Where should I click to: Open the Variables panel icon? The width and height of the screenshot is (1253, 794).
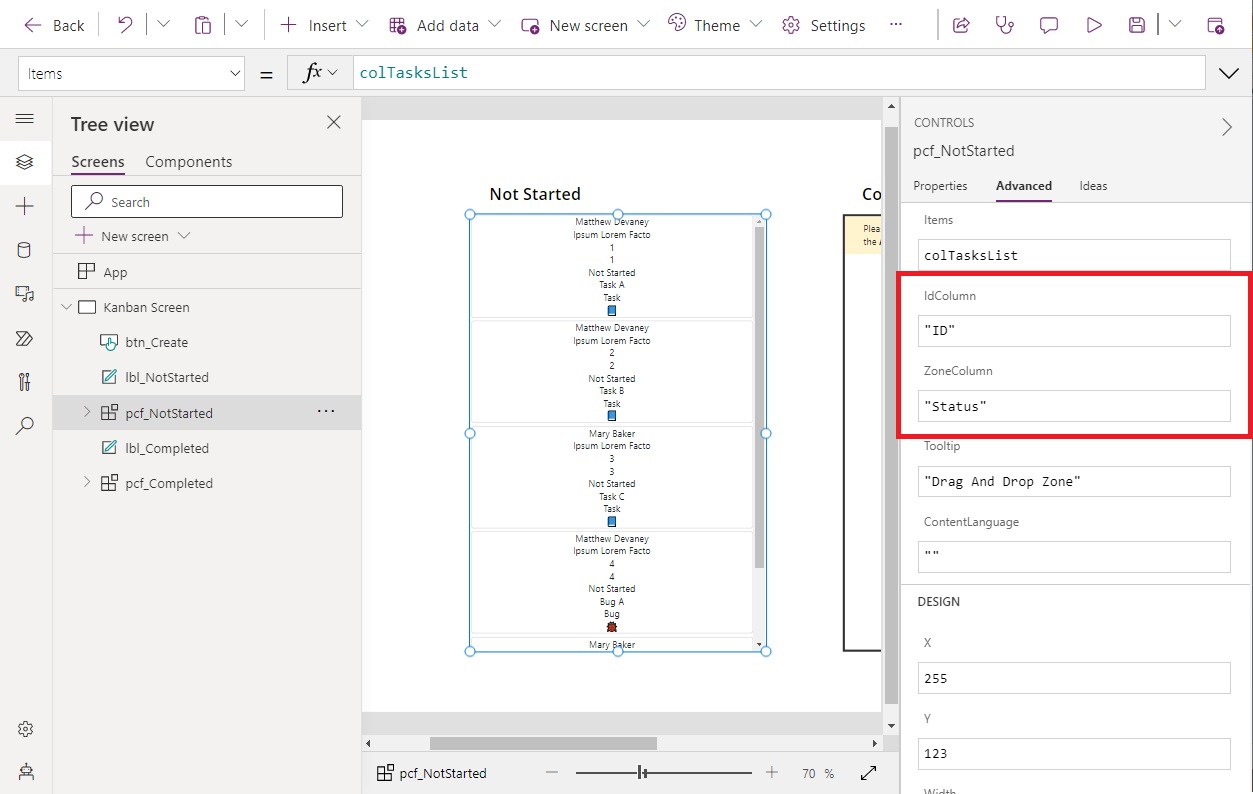(25, 381)
